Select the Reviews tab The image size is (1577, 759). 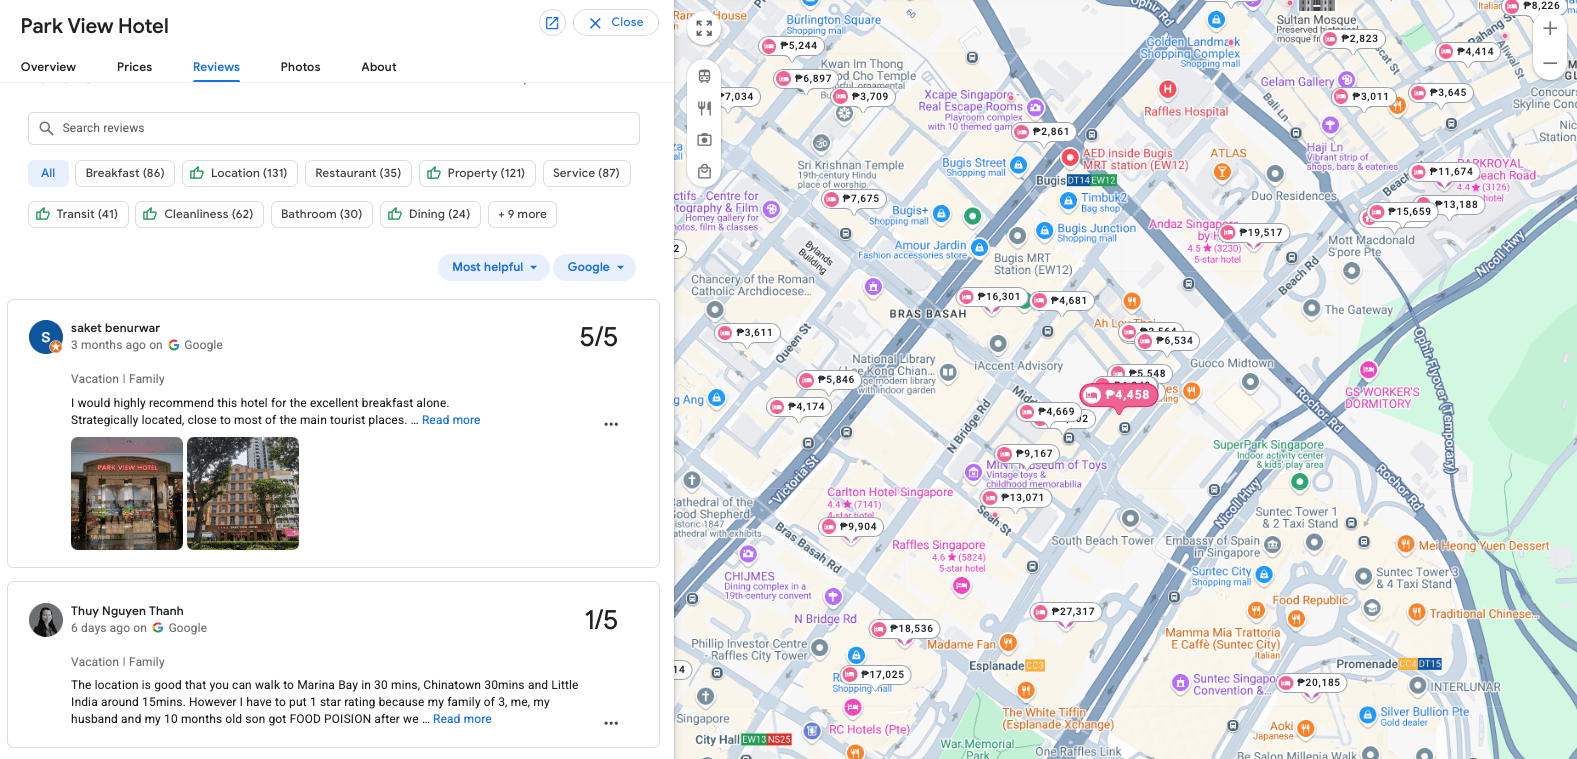coord(216,67)
